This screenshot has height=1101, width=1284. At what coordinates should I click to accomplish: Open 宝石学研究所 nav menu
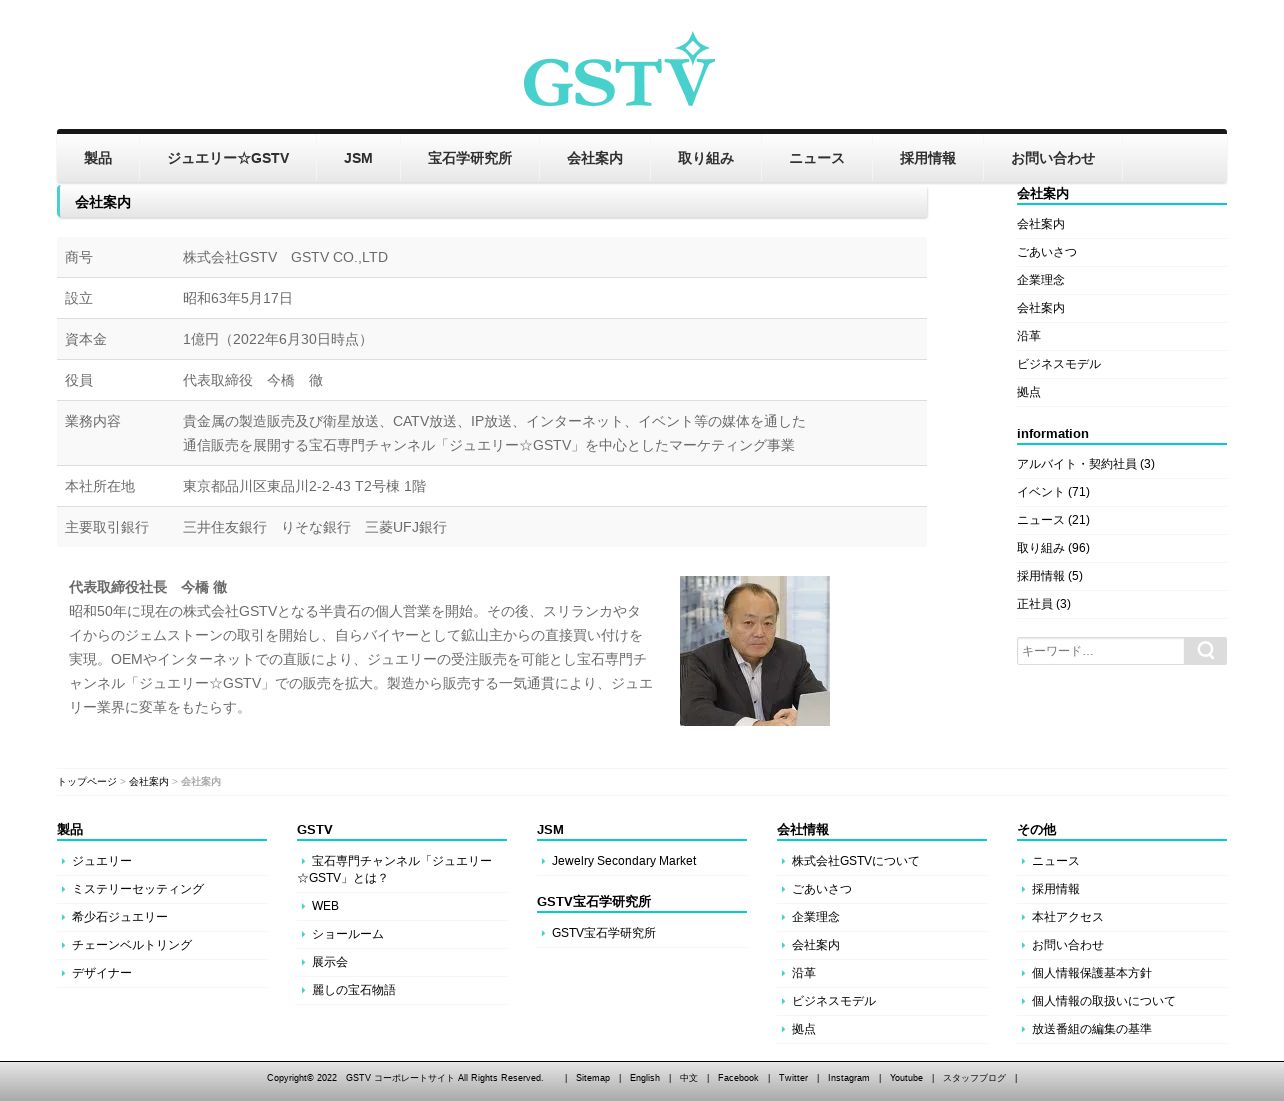pos(470,158)
